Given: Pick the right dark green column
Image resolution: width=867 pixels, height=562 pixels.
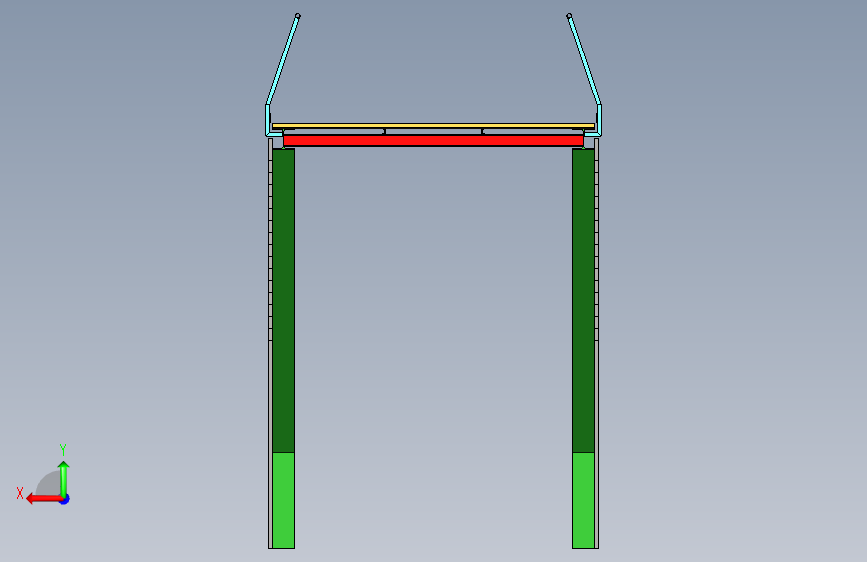Looking at the screenshot, I should click(583, 300).
